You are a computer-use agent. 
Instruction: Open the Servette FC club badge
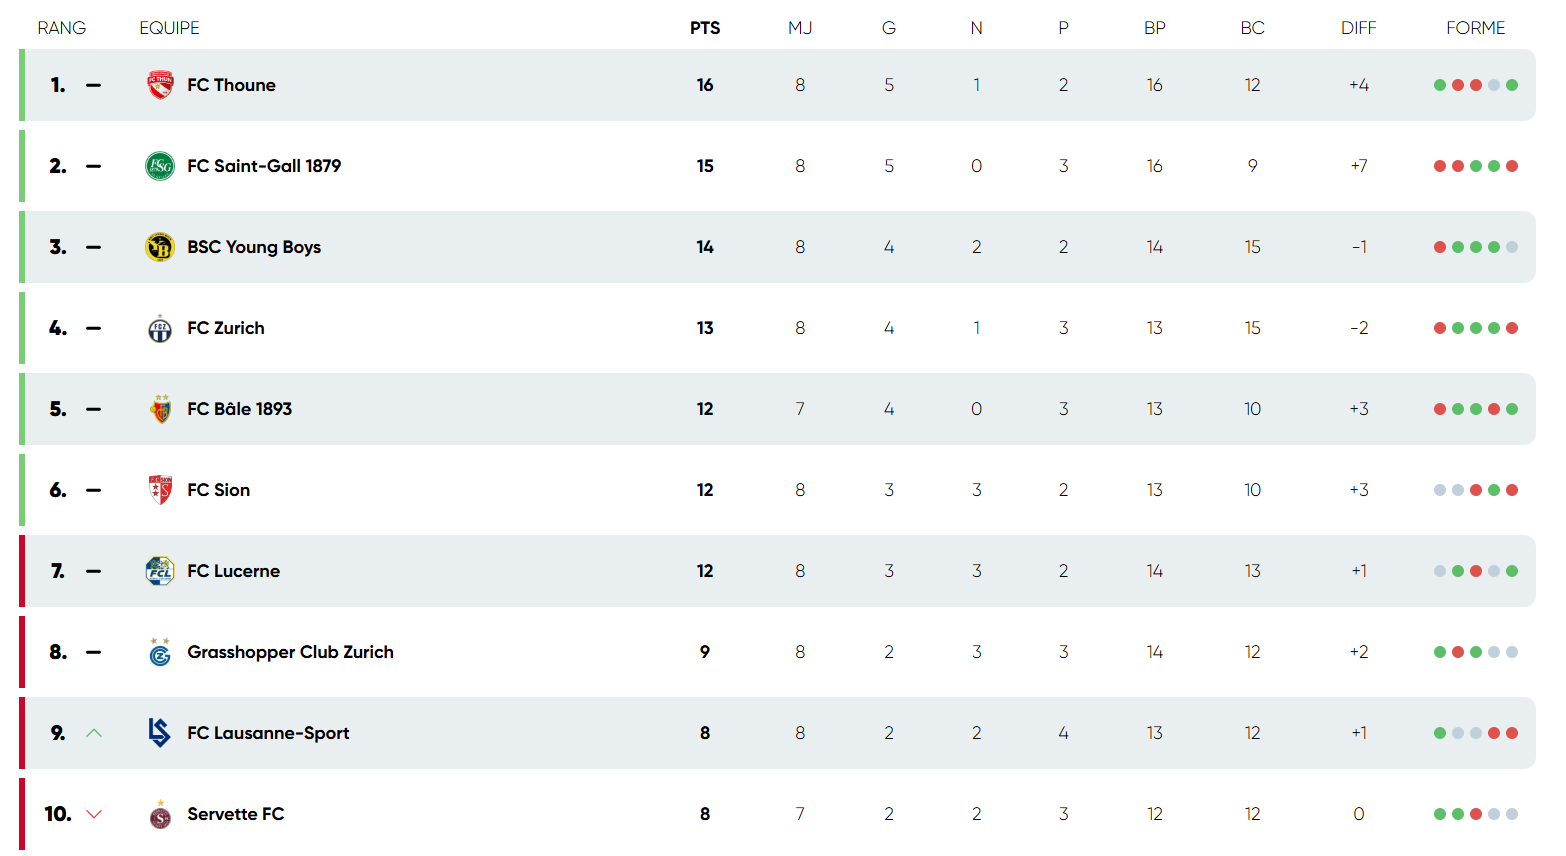158,813
